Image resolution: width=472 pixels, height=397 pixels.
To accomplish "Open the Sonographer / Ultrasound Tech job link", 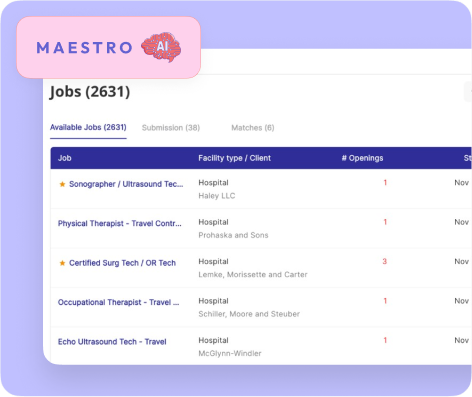I will pos(126,184).
